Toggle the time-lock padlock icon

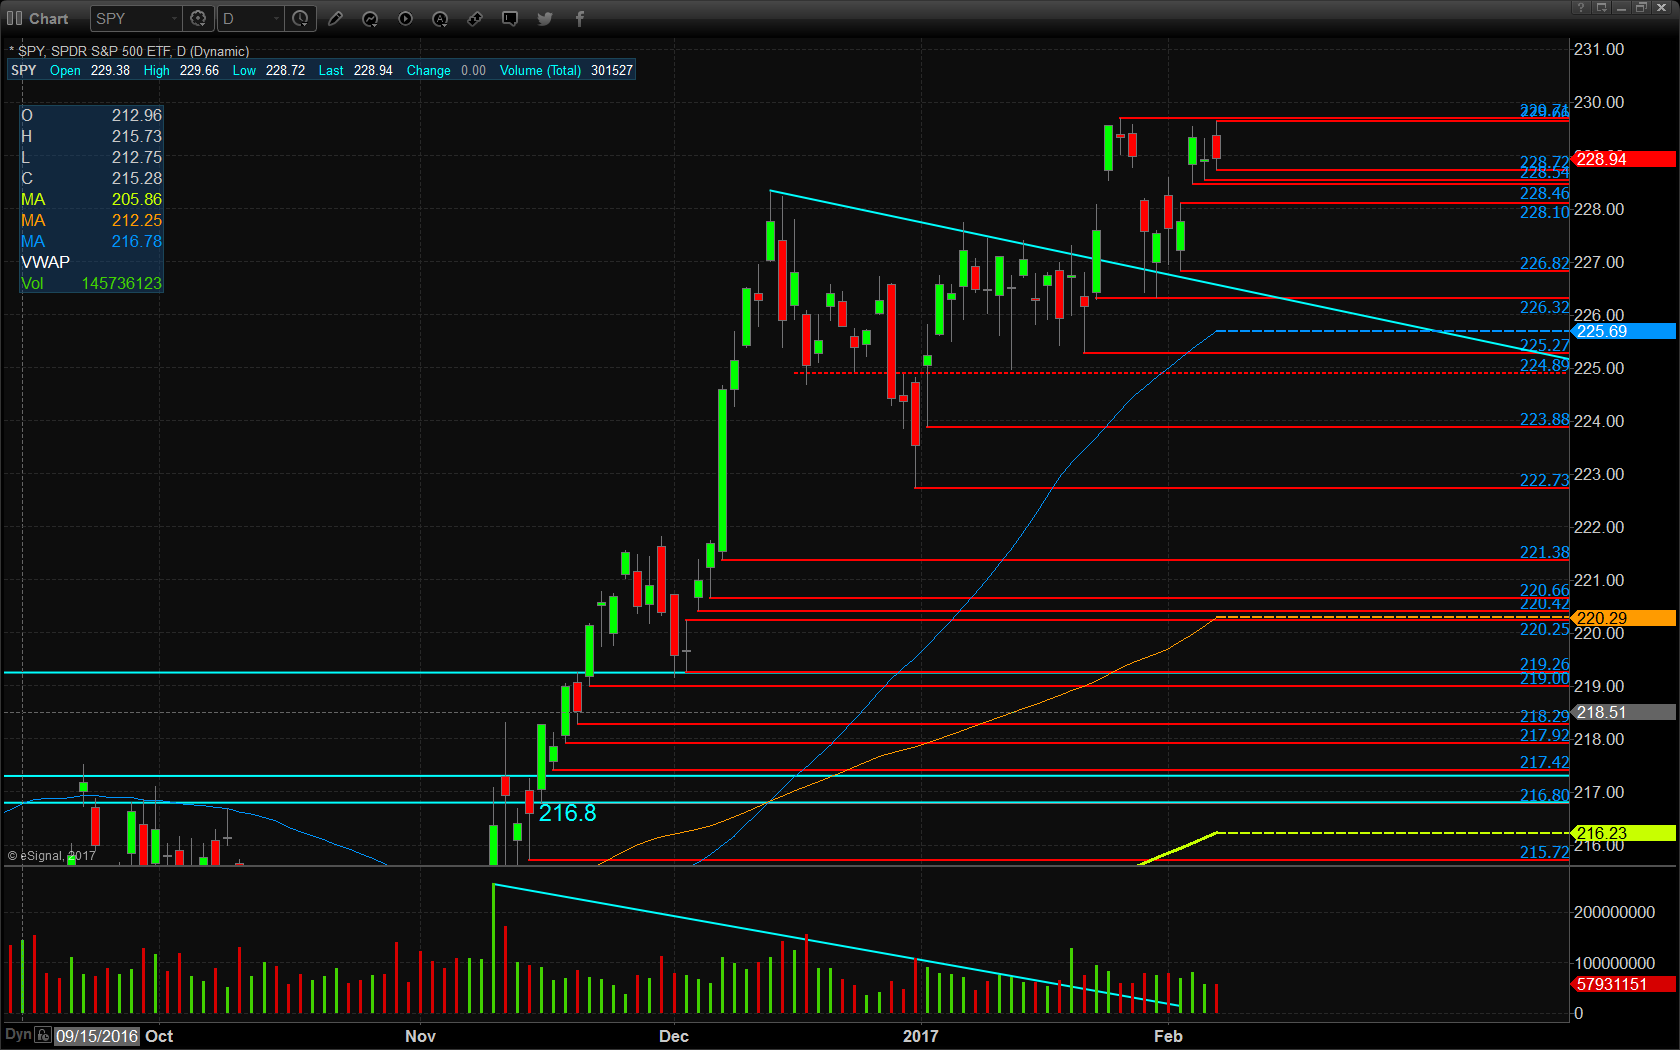(43, 1035)
